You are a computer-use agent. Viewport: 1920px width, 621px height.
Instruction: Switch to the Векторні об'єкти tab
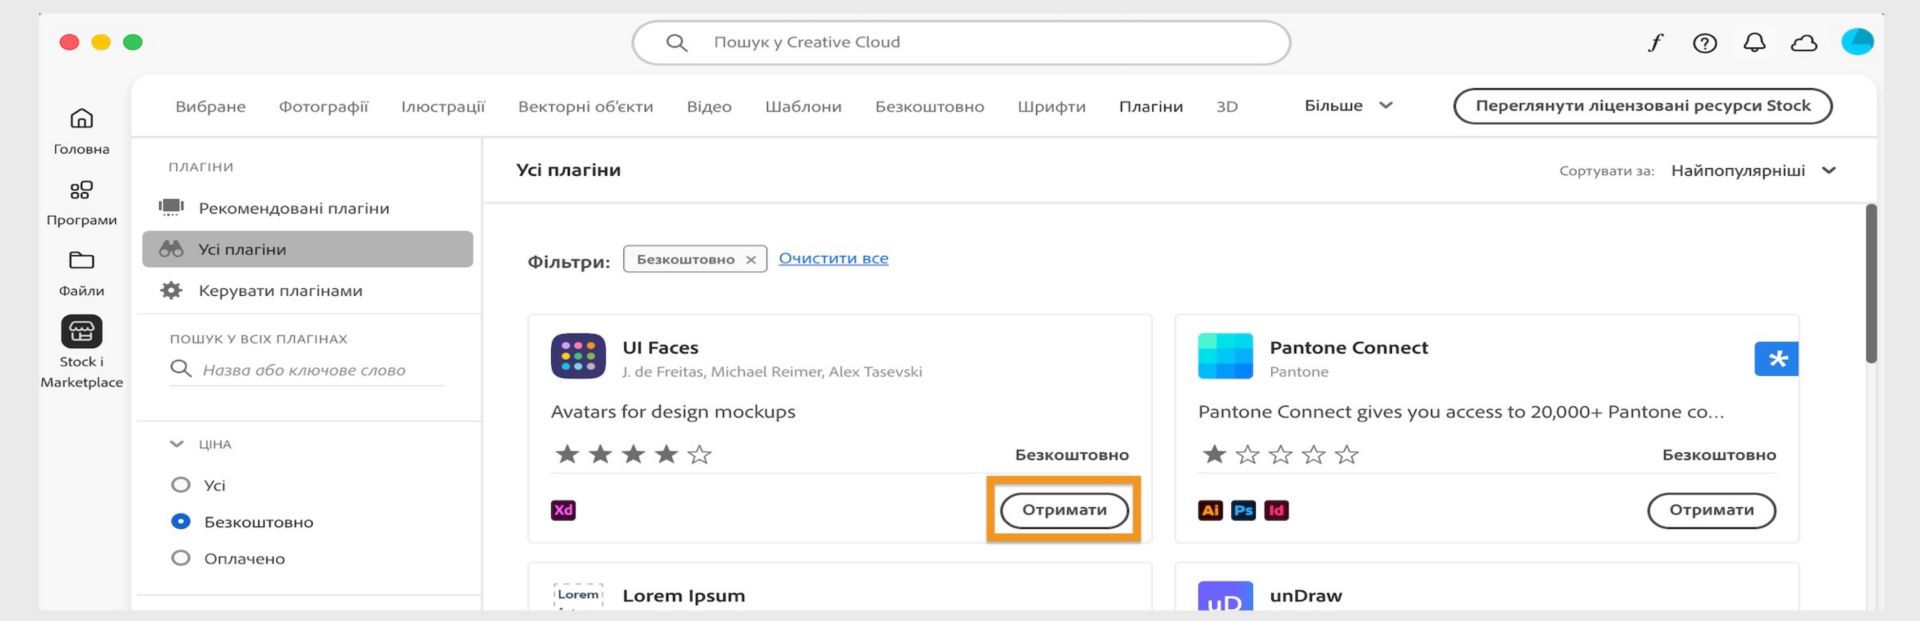[x=586, y=107]
